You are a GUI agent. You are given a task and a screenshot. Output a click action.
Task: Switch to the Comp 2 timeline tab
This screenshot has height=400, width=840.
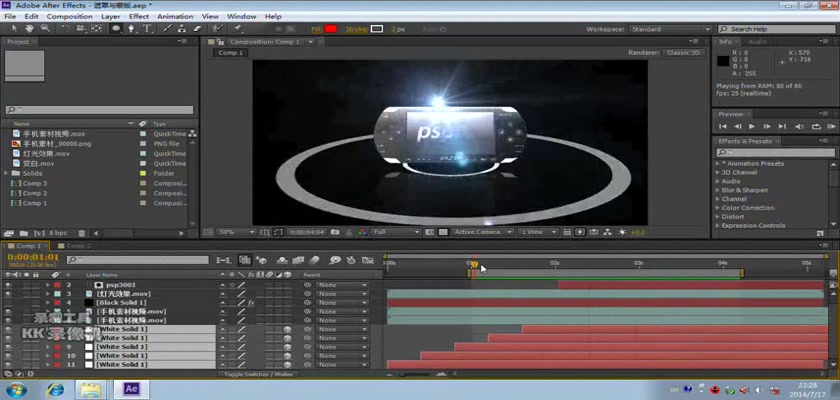(78, 246)
